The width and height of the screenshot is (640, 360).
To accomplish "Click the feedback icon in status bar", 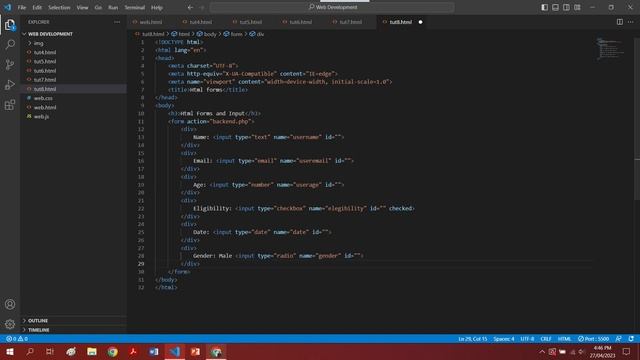I will point(619,339).
